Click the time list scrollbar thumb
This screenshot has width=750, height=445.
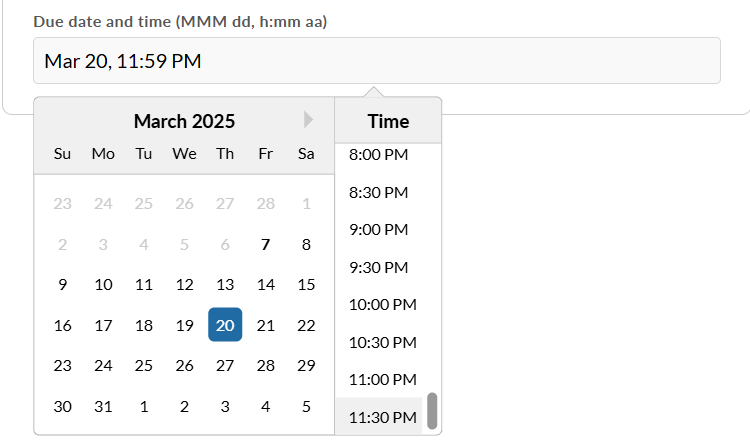pyautogui.click(x=432, y=411)
